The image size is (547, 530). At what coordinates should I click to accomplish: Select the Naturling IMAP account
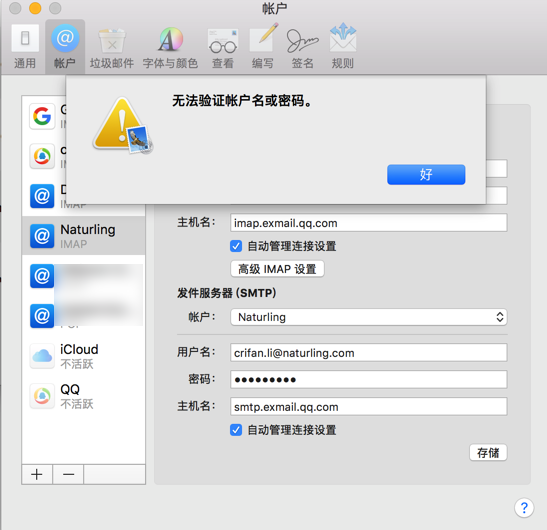tap(84, 236)
